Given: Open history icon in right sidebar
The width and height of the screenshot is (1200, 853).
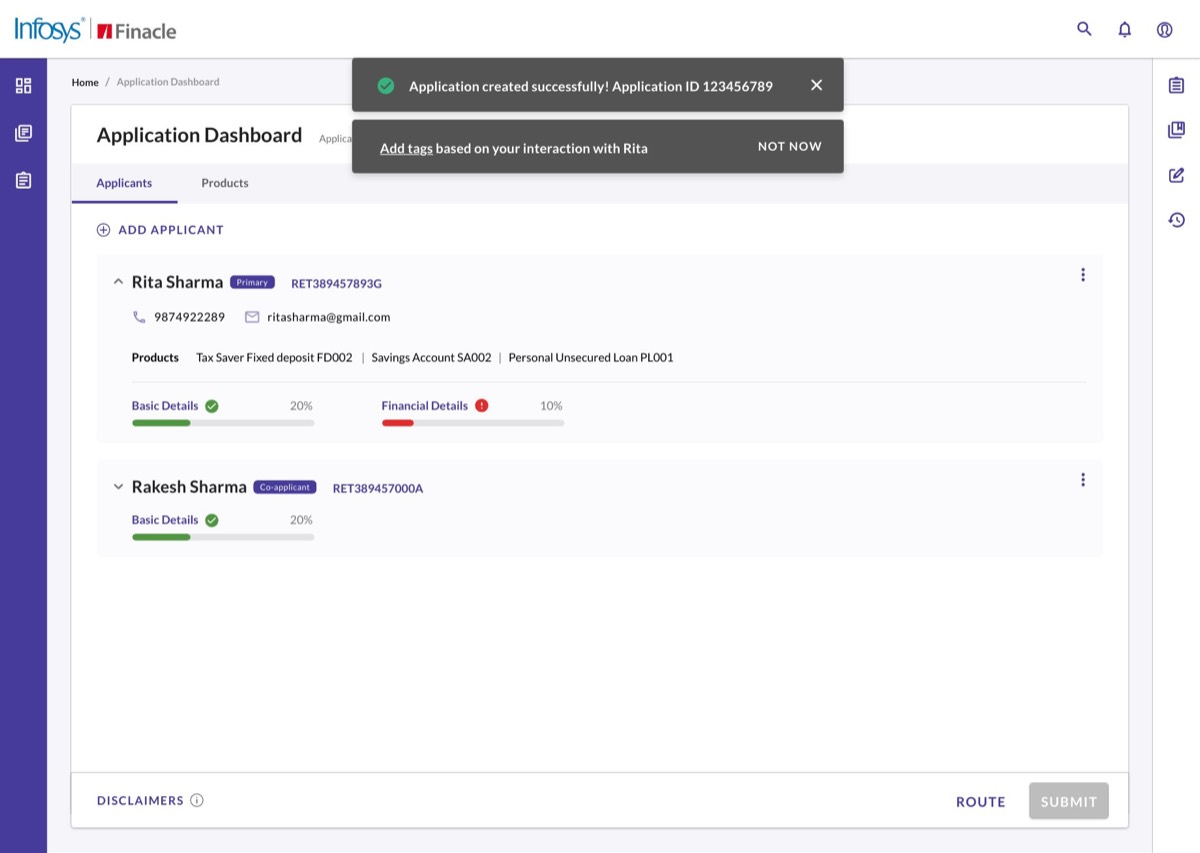Looking at the screenshot, I should point(1176,220).
